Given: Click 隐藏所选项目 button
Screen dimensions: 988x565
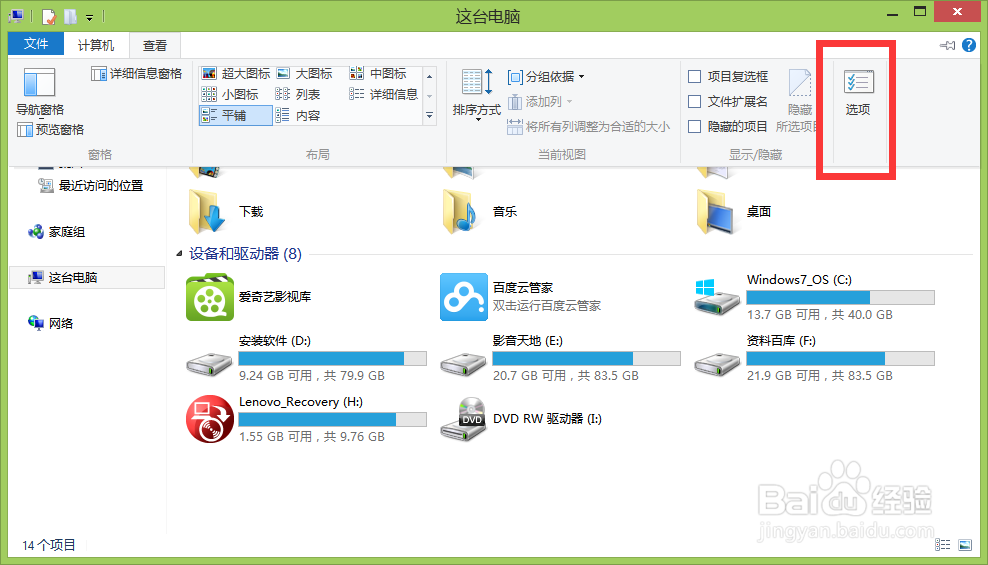Looking at the screenshot, I should tap(799, 101).
